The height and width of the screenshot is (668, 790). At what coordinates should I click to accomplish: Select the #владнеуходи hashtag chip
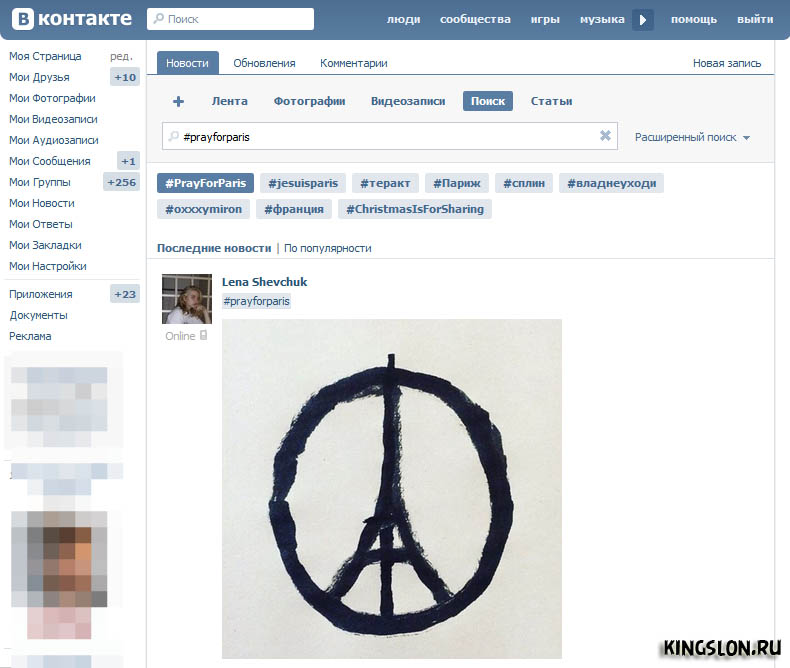[612, 183]
